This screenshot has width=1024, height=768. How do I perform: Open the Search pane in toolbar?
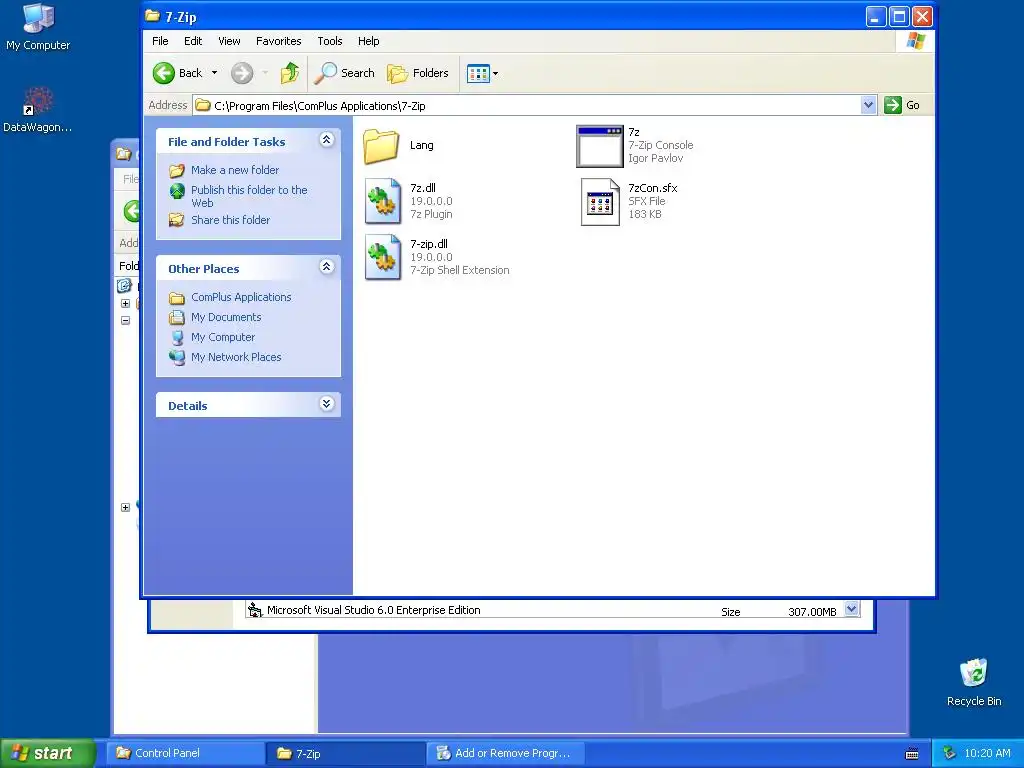click(344, 73)
